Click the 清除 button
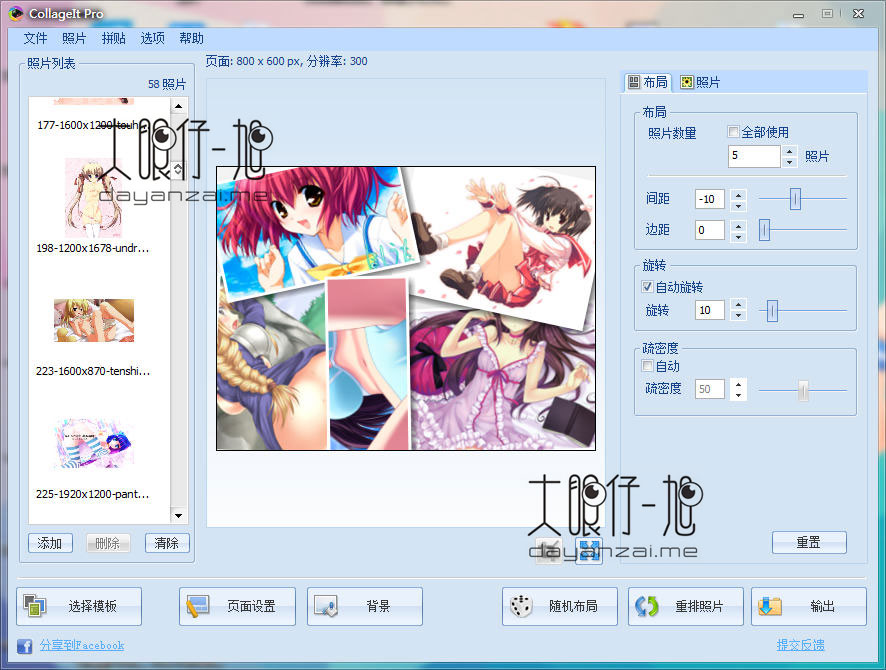The height and width of the screenshot is (670, 886). [x=167, y=543]
